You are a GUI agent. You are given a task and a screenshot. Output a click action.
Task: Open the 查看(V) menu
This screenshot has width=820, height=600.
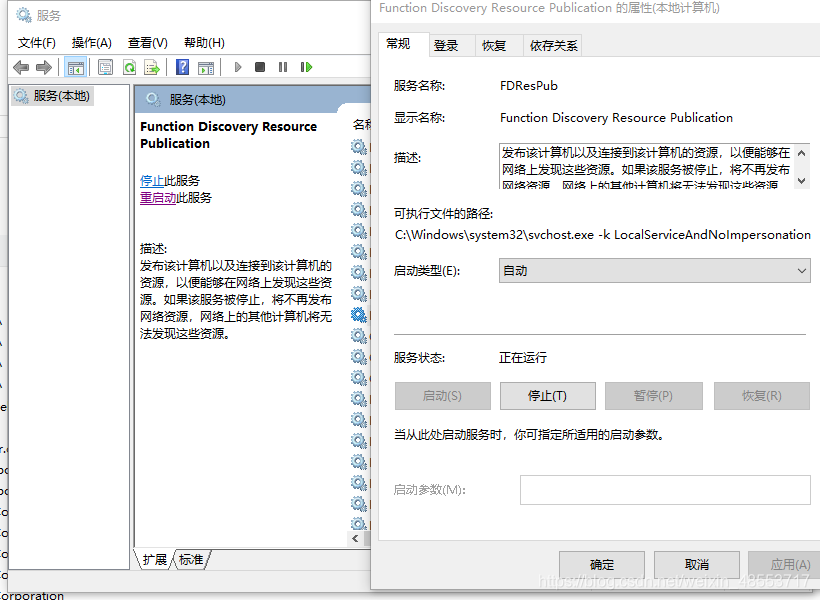pos(147,42)
